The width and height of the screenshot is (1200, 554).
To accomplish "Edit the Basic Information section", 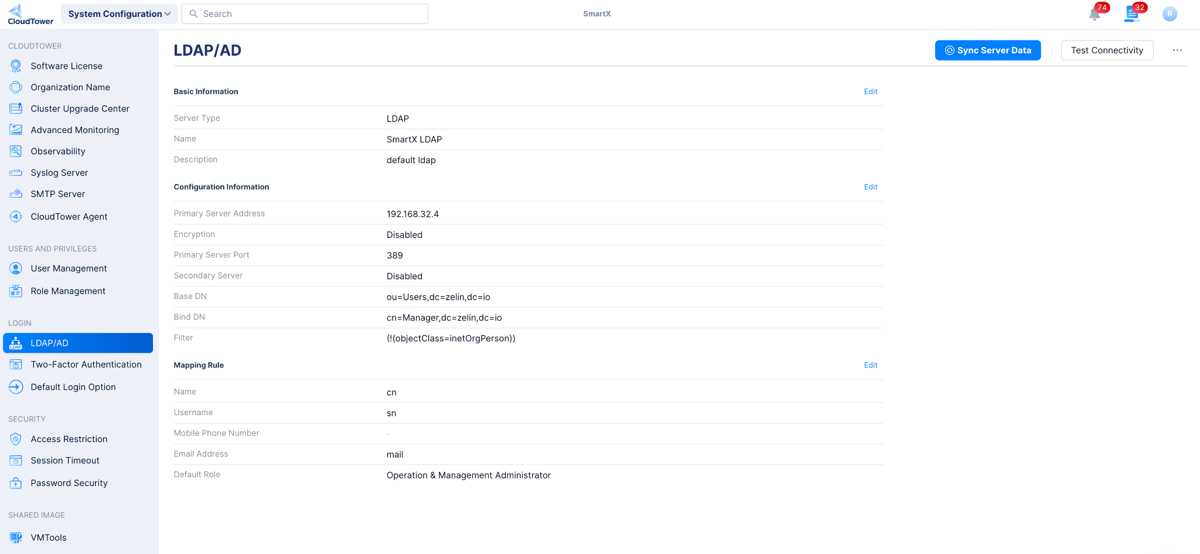I will 870,92.
